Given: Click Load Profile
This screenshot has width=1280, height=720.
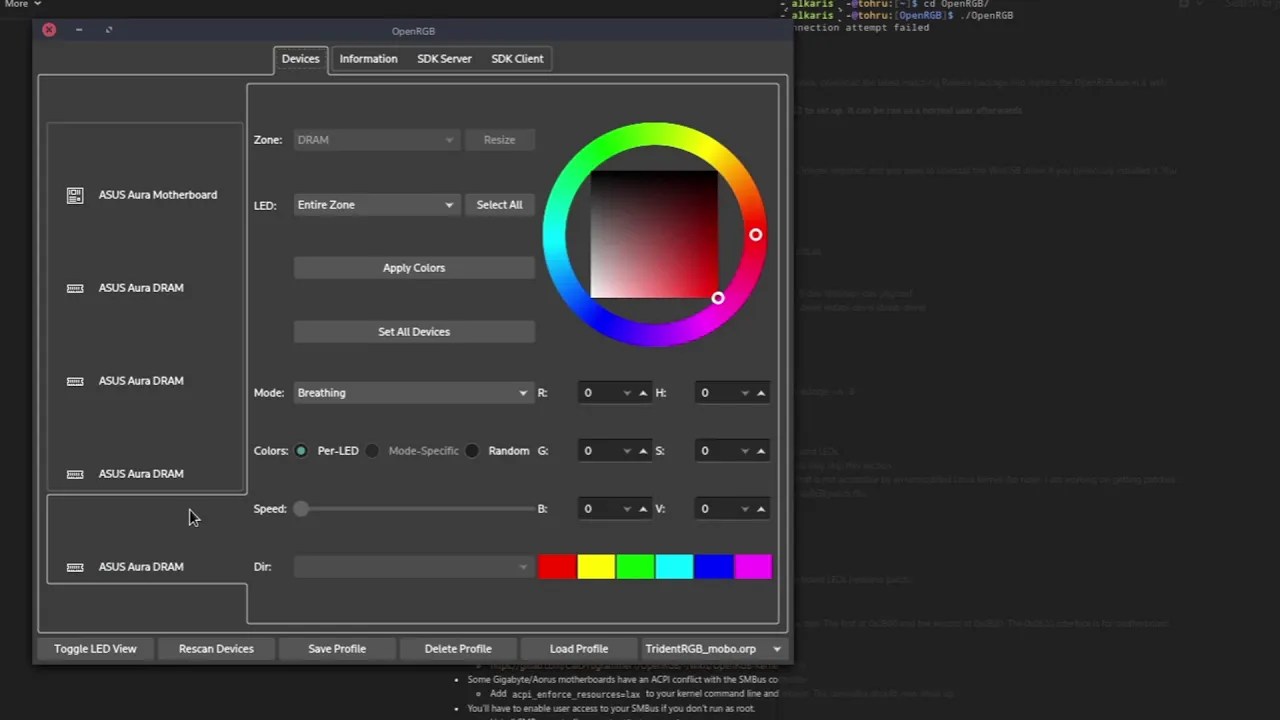Looking at the screenshot, I should coord(579,649).
